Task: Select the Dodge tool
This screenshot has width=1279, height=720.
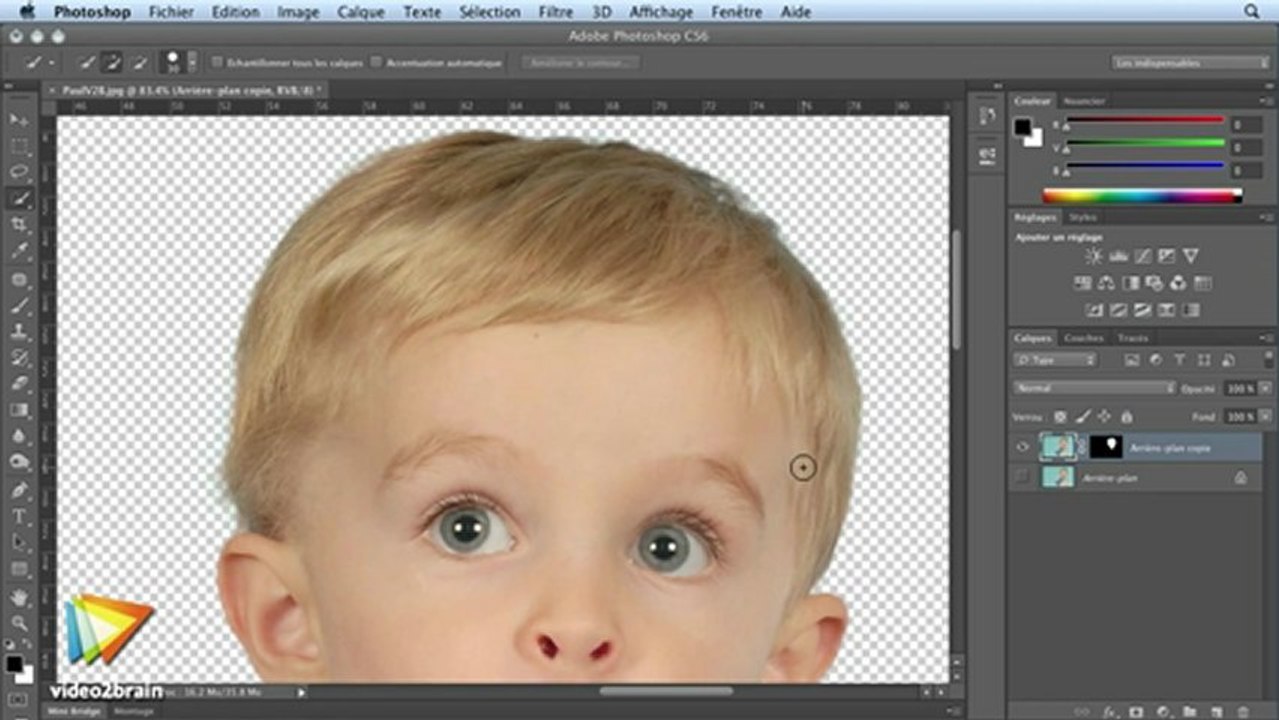Action: (x=18, y=462)
